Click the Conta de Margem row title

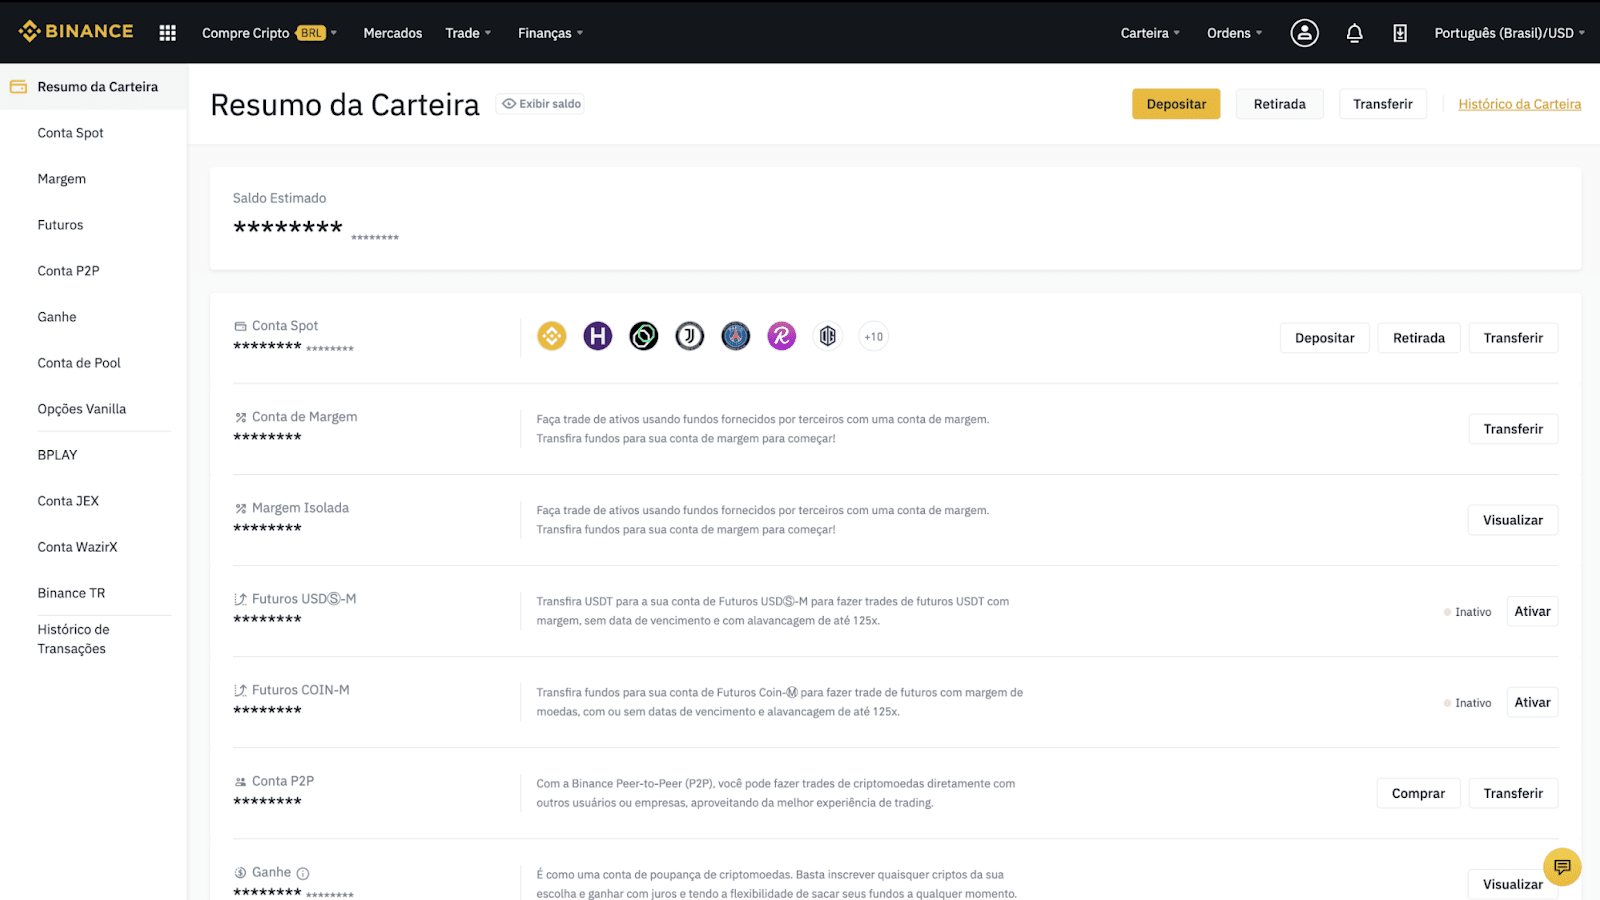tap(304, 417)
